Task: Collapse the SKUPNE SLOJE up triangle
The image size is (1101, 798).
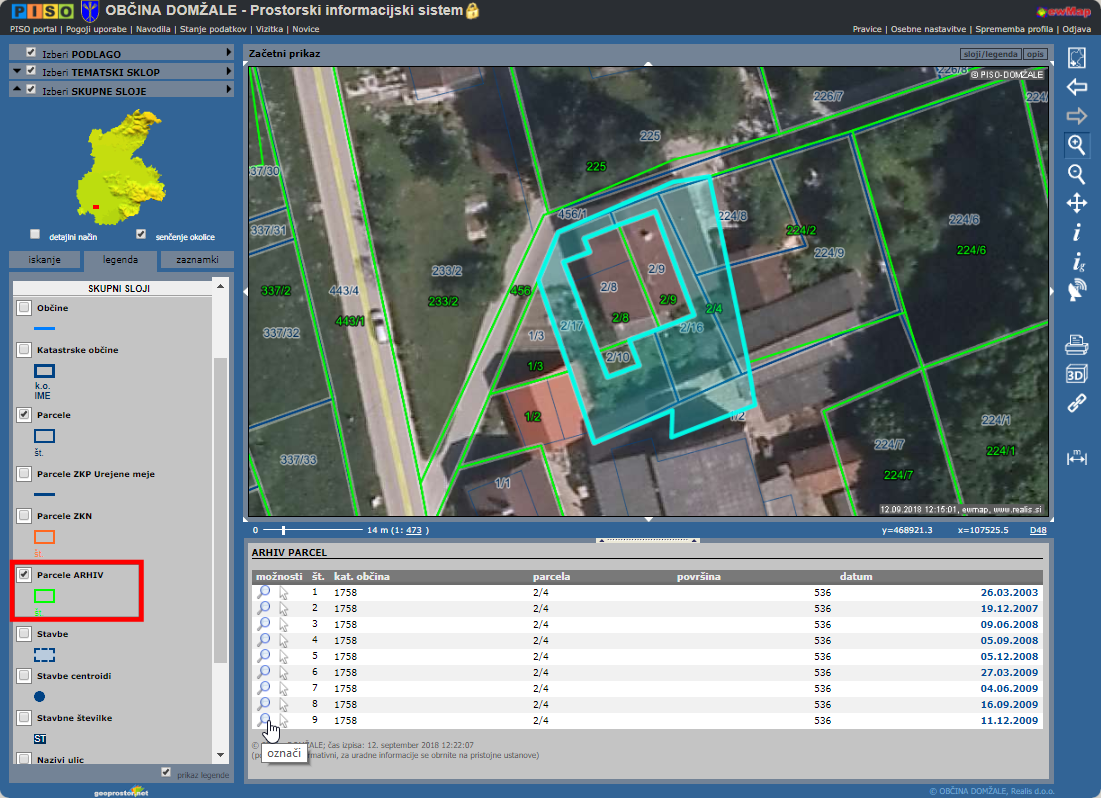Action: (17, 90)
